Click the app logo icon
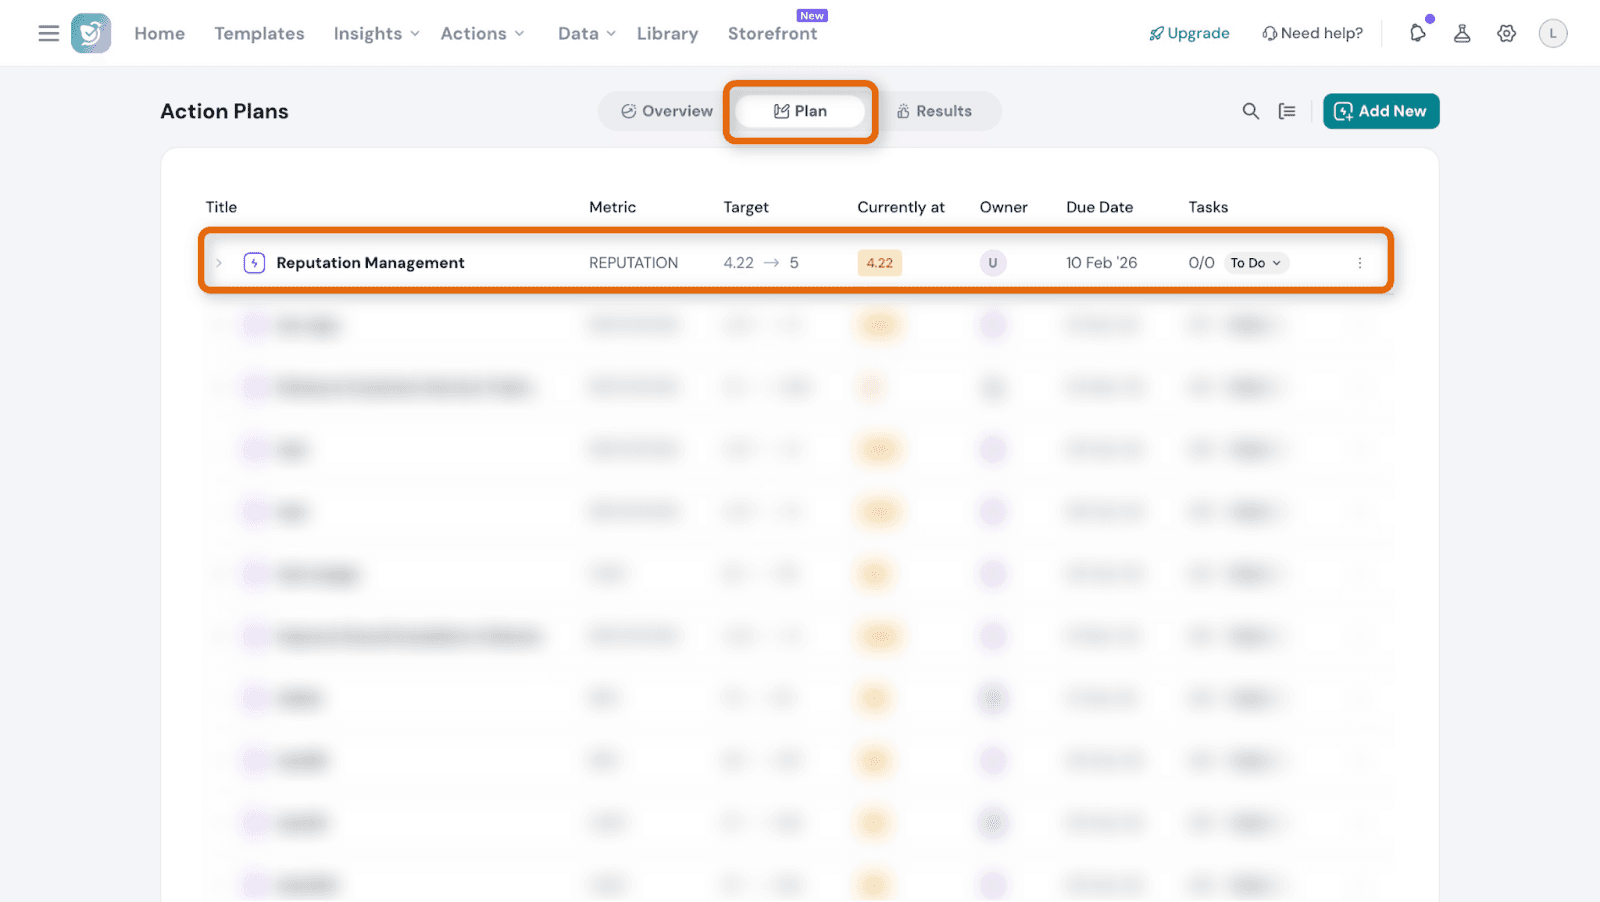Image resolution: width=1600 pixels, height=902 pixels. [91, 33]
